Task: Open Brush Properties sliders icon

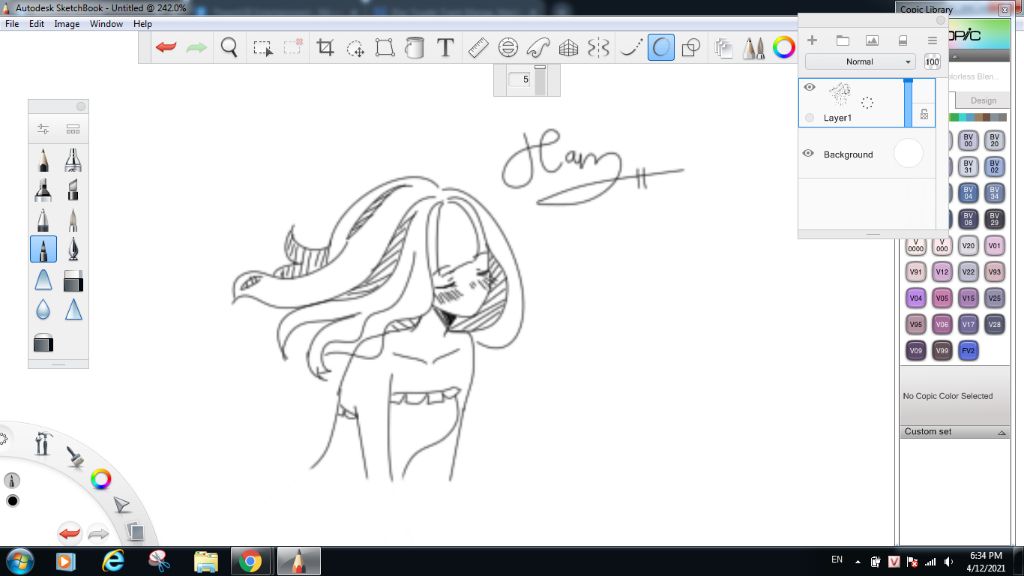Action: (x=43, y=129)
